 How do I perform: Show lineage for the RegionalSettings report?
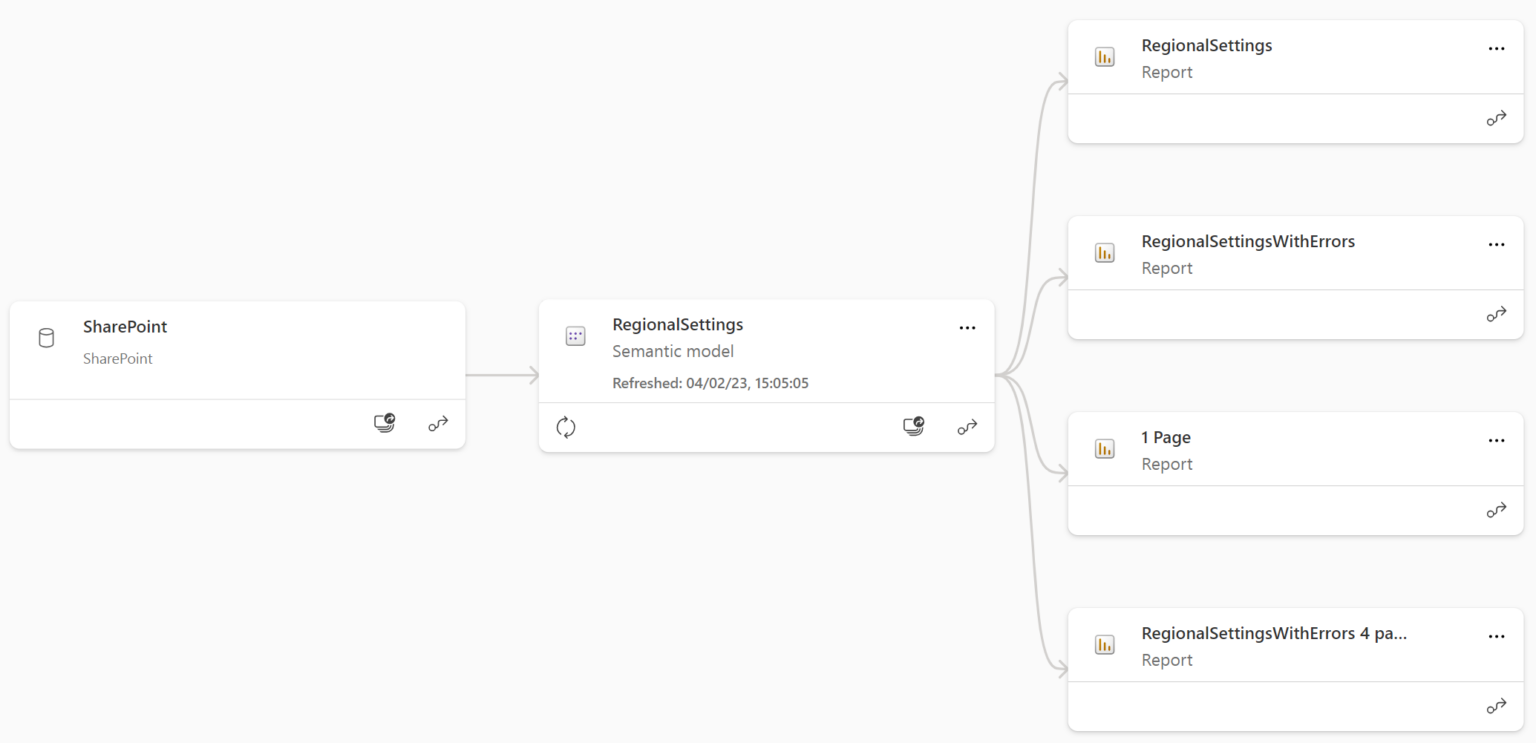tap(1496, 118)
